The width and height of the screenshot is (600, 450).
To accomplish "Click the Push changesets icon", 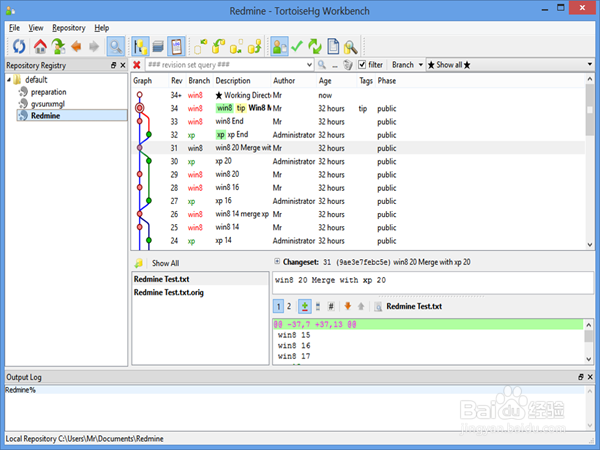I will (x=255, y=47).
